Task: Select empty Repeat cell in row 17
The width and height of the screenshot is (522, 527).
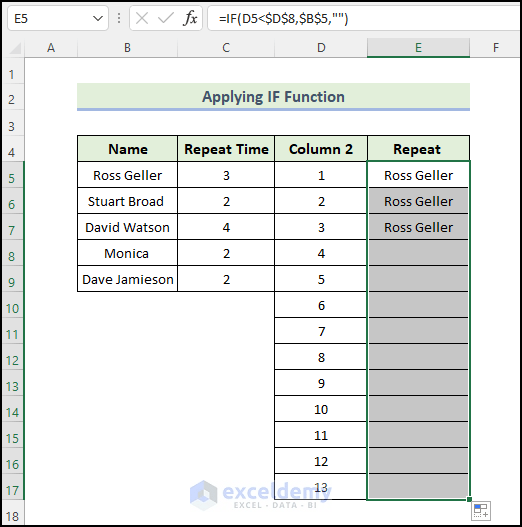Action: pos(418,487)
